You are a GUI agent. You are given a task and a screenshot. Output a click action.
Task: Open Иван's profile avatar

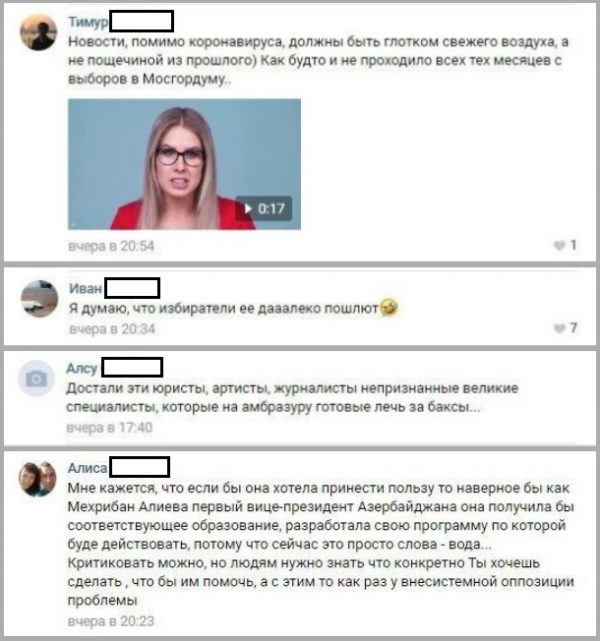coord(39,298)
